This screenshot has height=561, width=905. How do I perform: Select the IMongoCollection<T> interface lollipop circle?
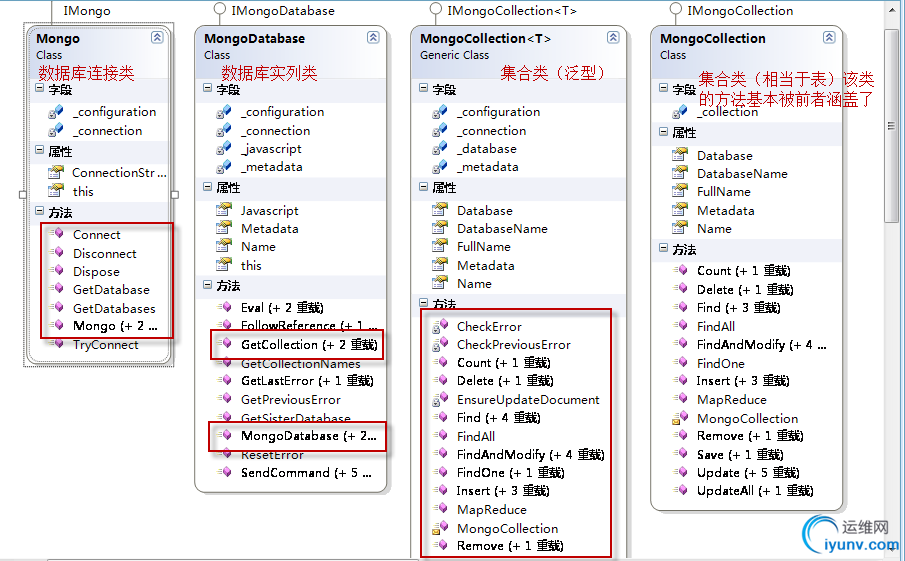[x=436, y=9]
